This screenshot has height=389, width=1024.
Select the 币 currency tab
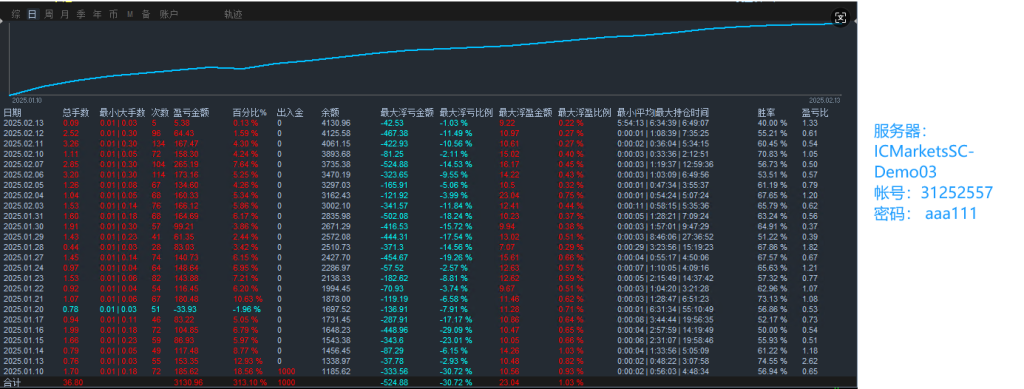click(x=114, y=14)
